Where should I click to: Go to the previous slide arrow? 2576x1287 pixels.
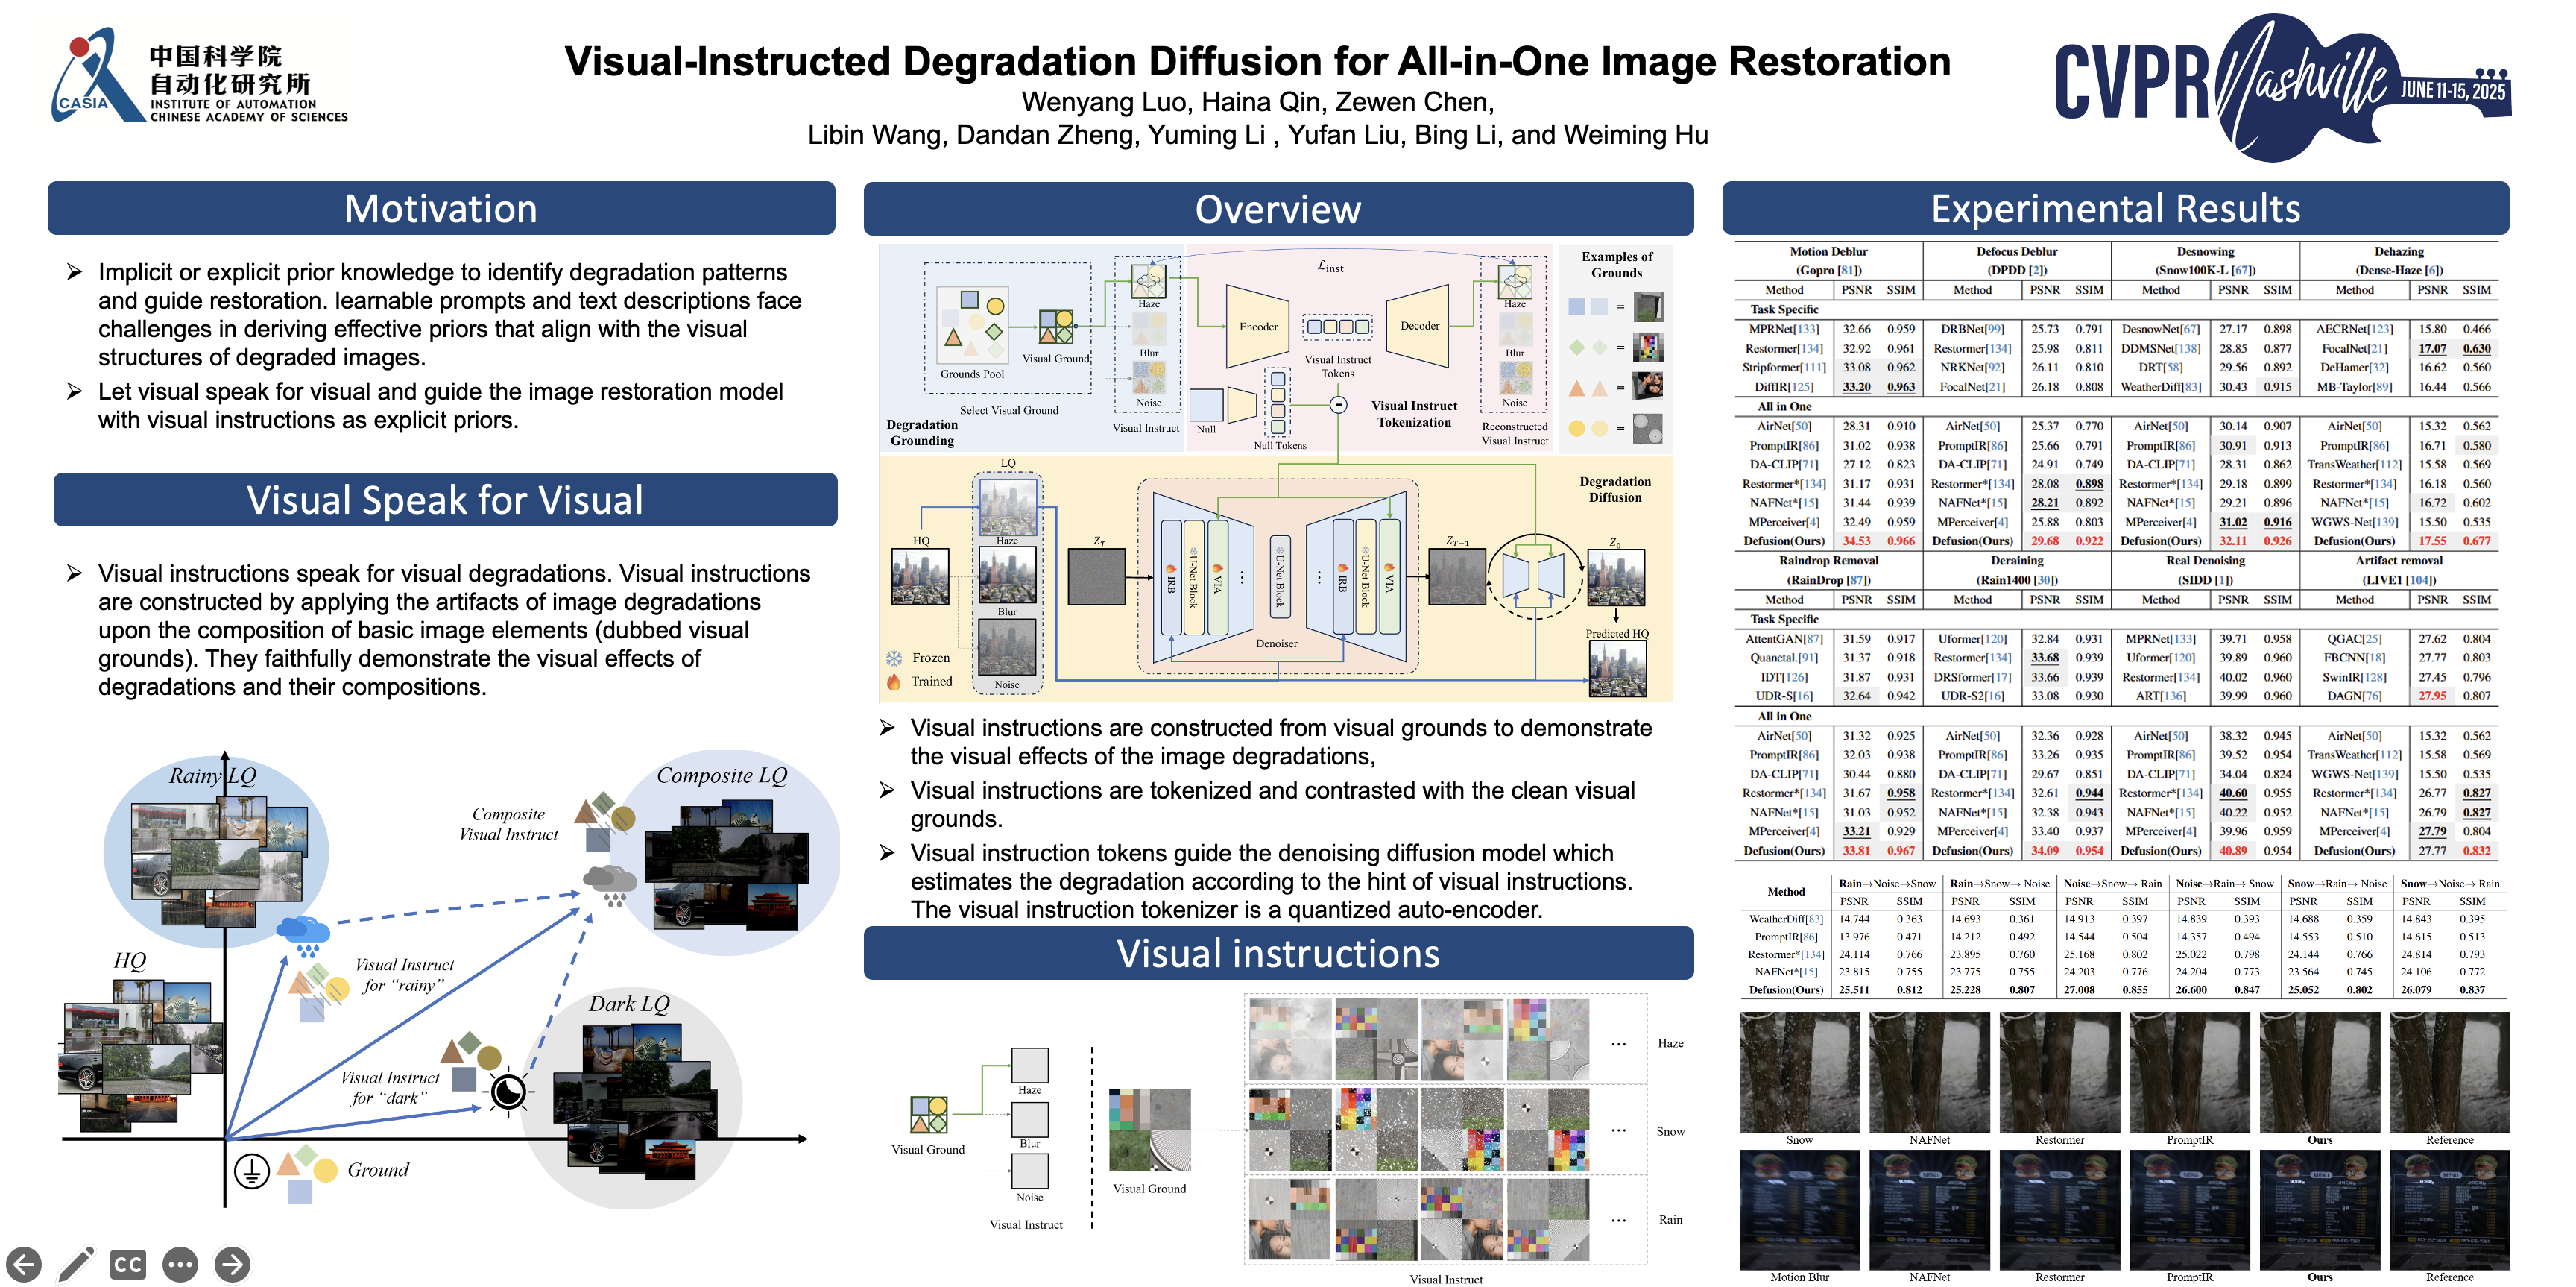(24, 1265)
